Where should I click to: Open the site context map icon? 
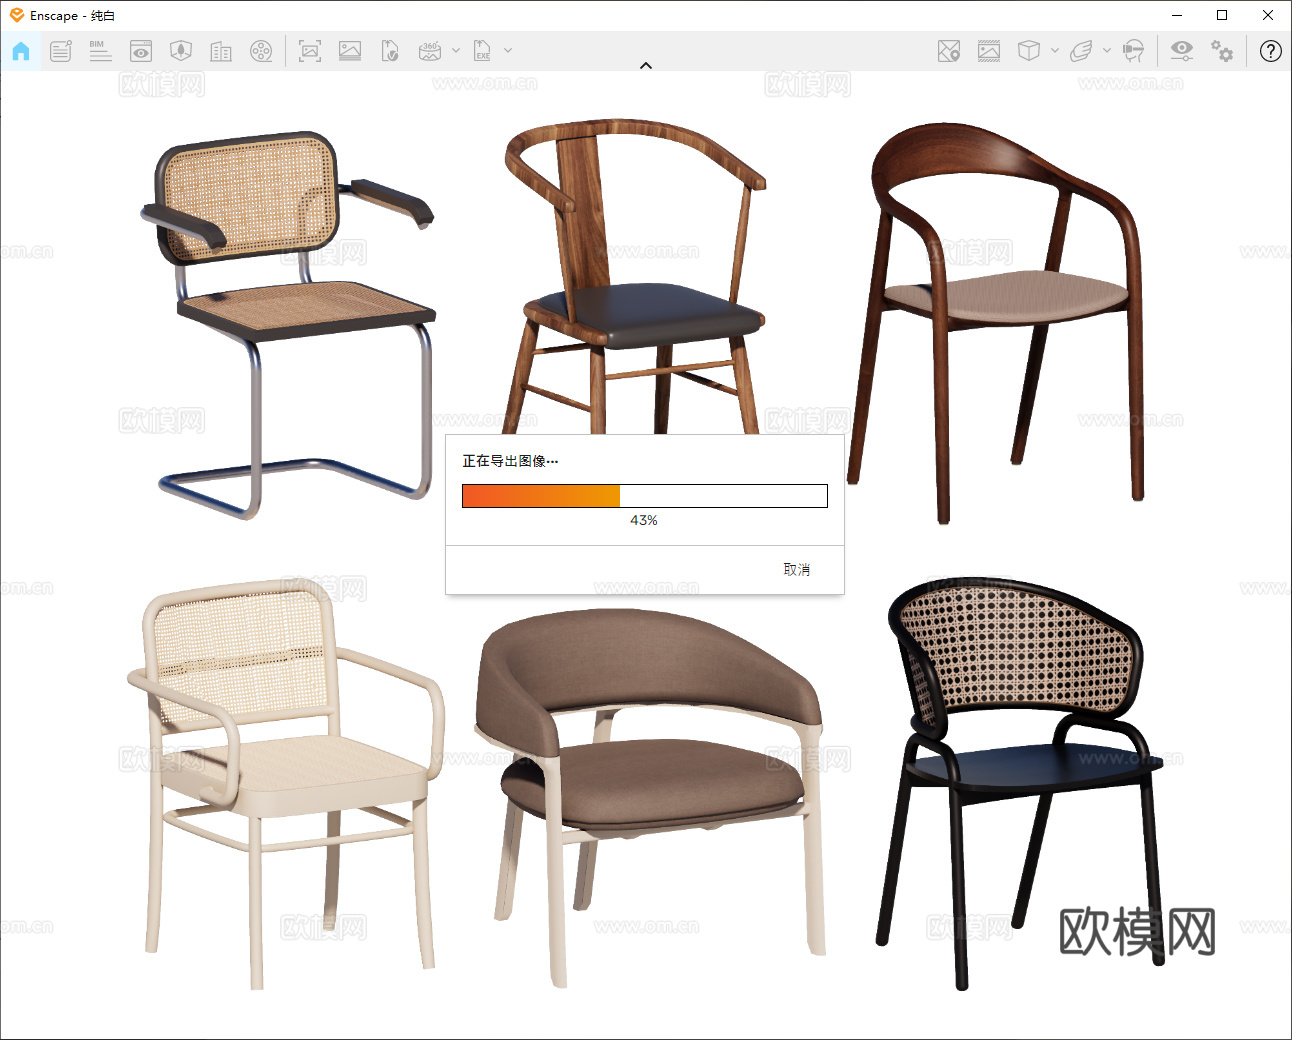pyautogui.click(x=181, y=51)
